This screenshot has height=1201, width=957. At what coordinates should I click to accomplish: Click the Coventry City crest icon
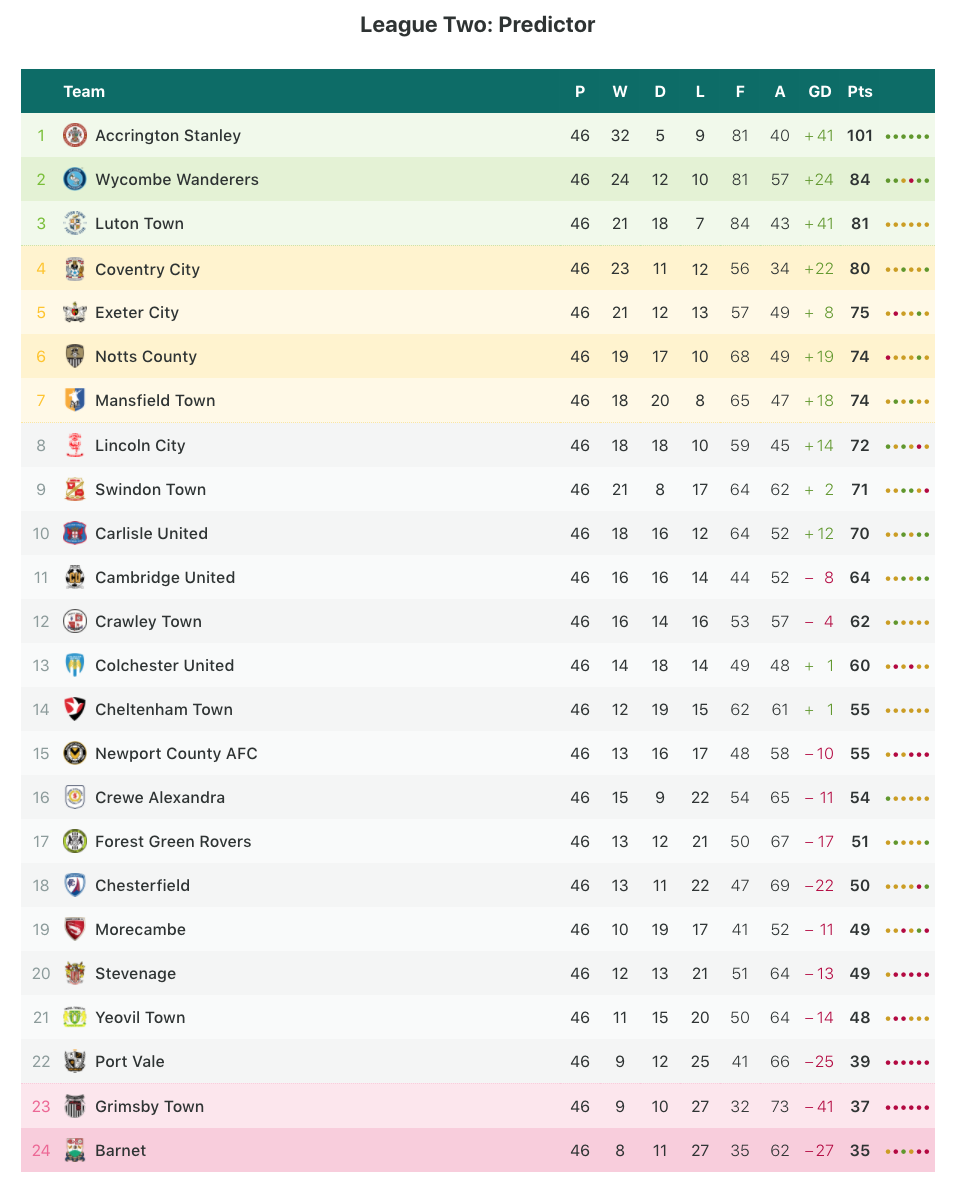tap(75, 269)
